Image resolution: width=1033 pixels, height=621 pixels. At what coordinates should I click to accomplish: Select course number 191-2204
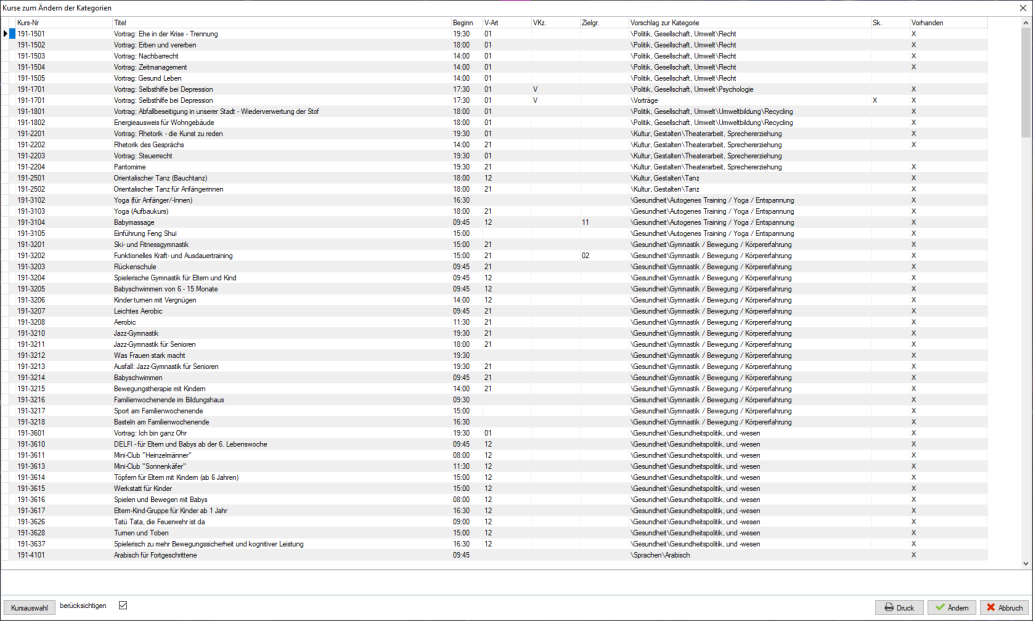click(x=31, y=167)
